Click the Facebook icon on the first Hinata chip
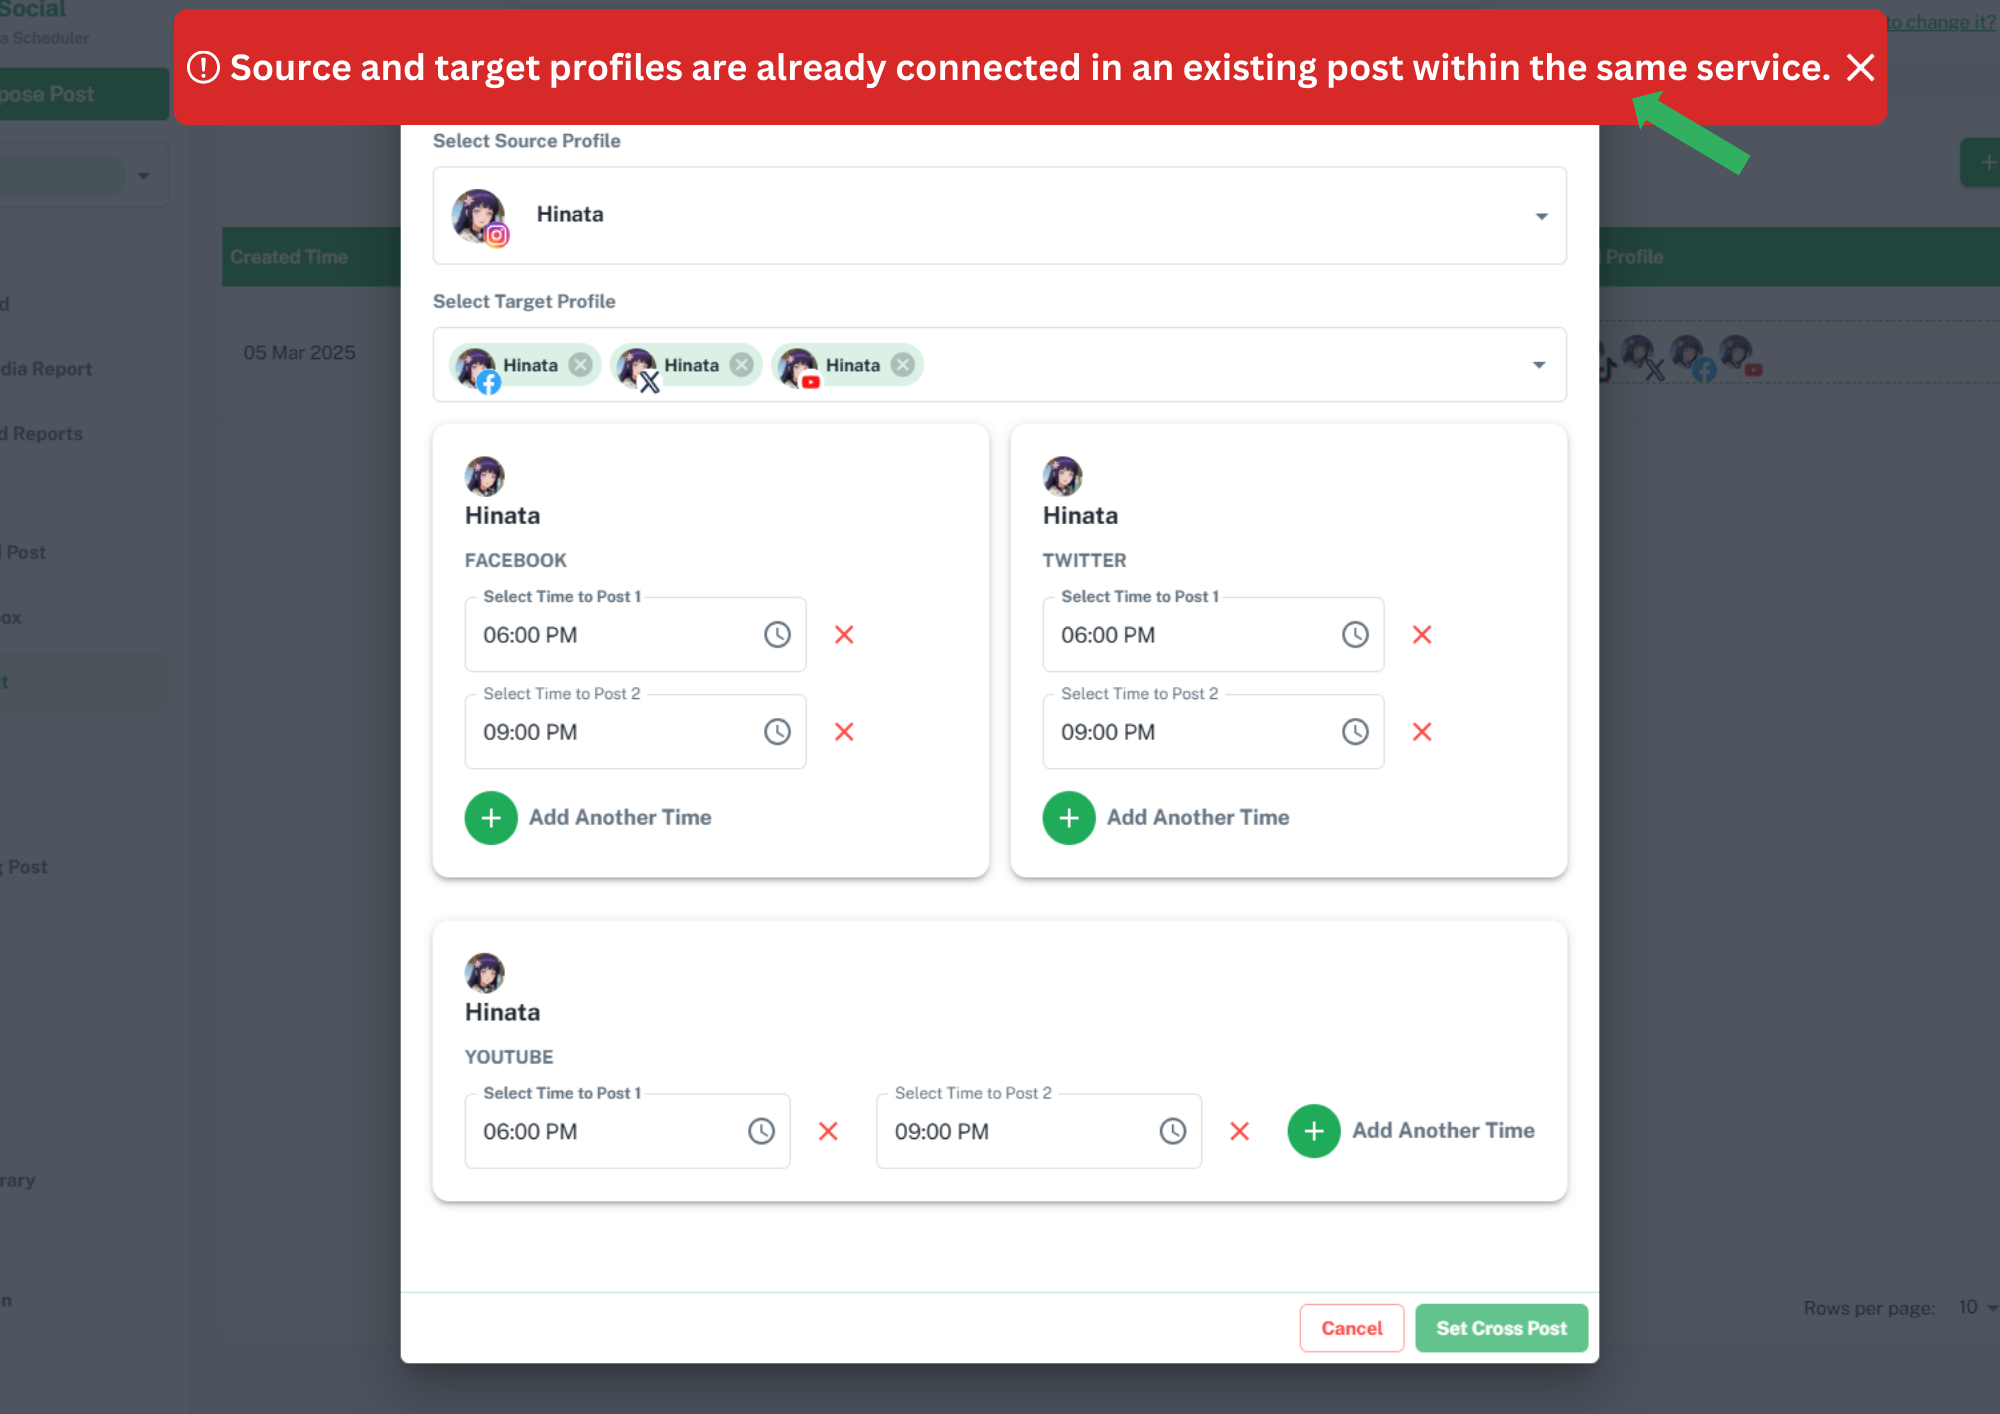The width and height of the screenshot is (2000, 1414). click(490, 381)
